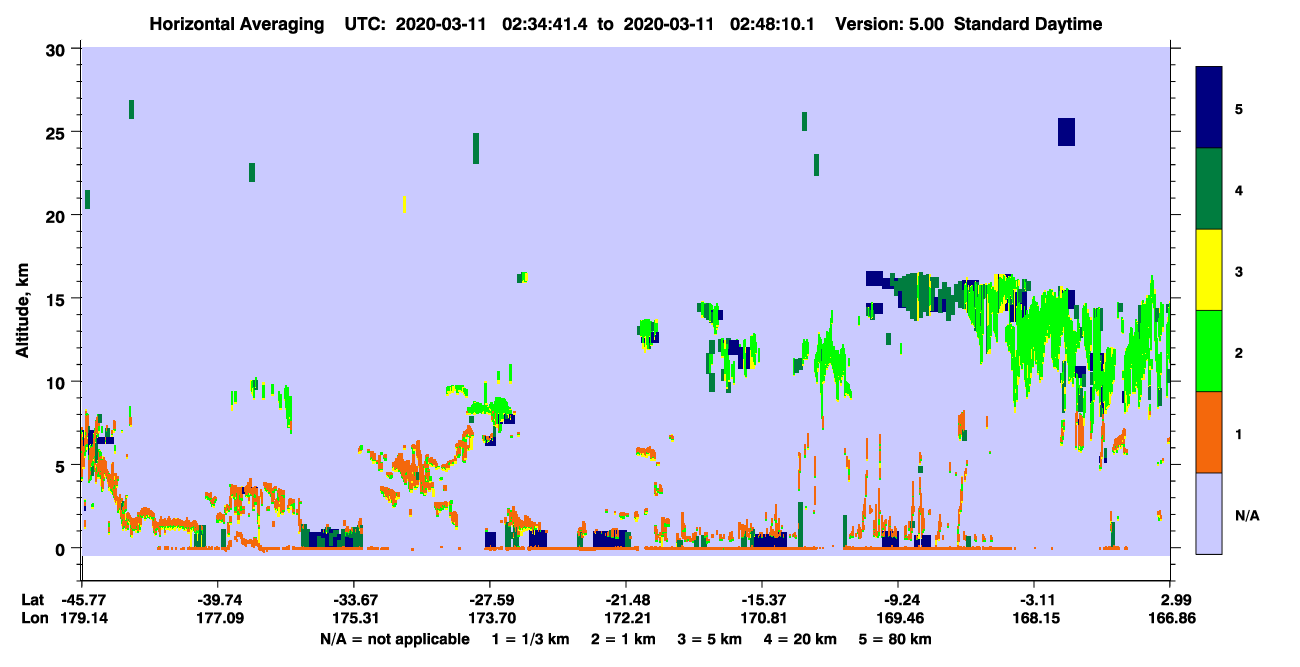This screenshot has width=1300, height=667.
Task: Click the dark blue block near 25 km
Action: pos(1066,132)
